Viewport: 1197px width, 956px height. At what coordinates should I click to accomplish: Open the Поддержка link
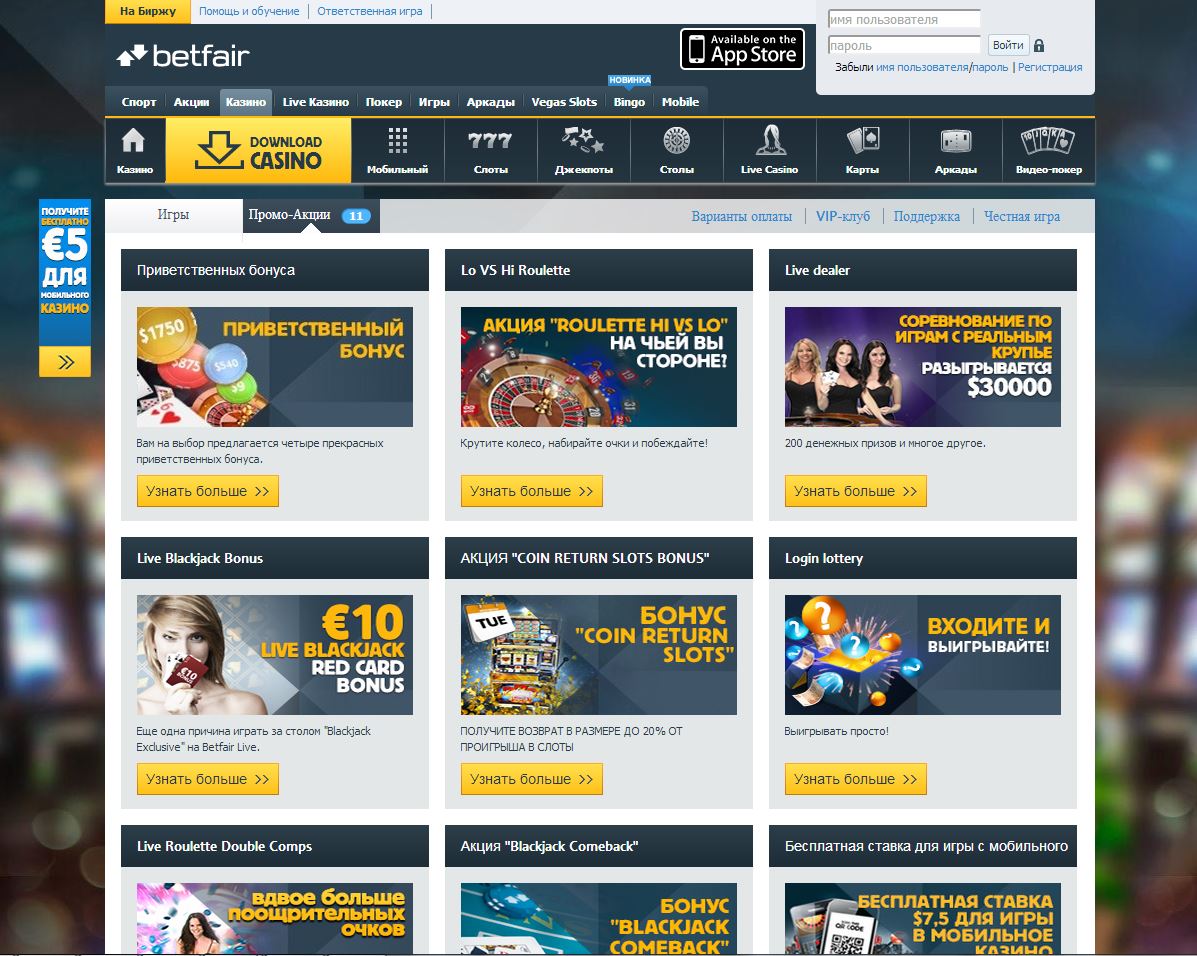coord(926,217)
